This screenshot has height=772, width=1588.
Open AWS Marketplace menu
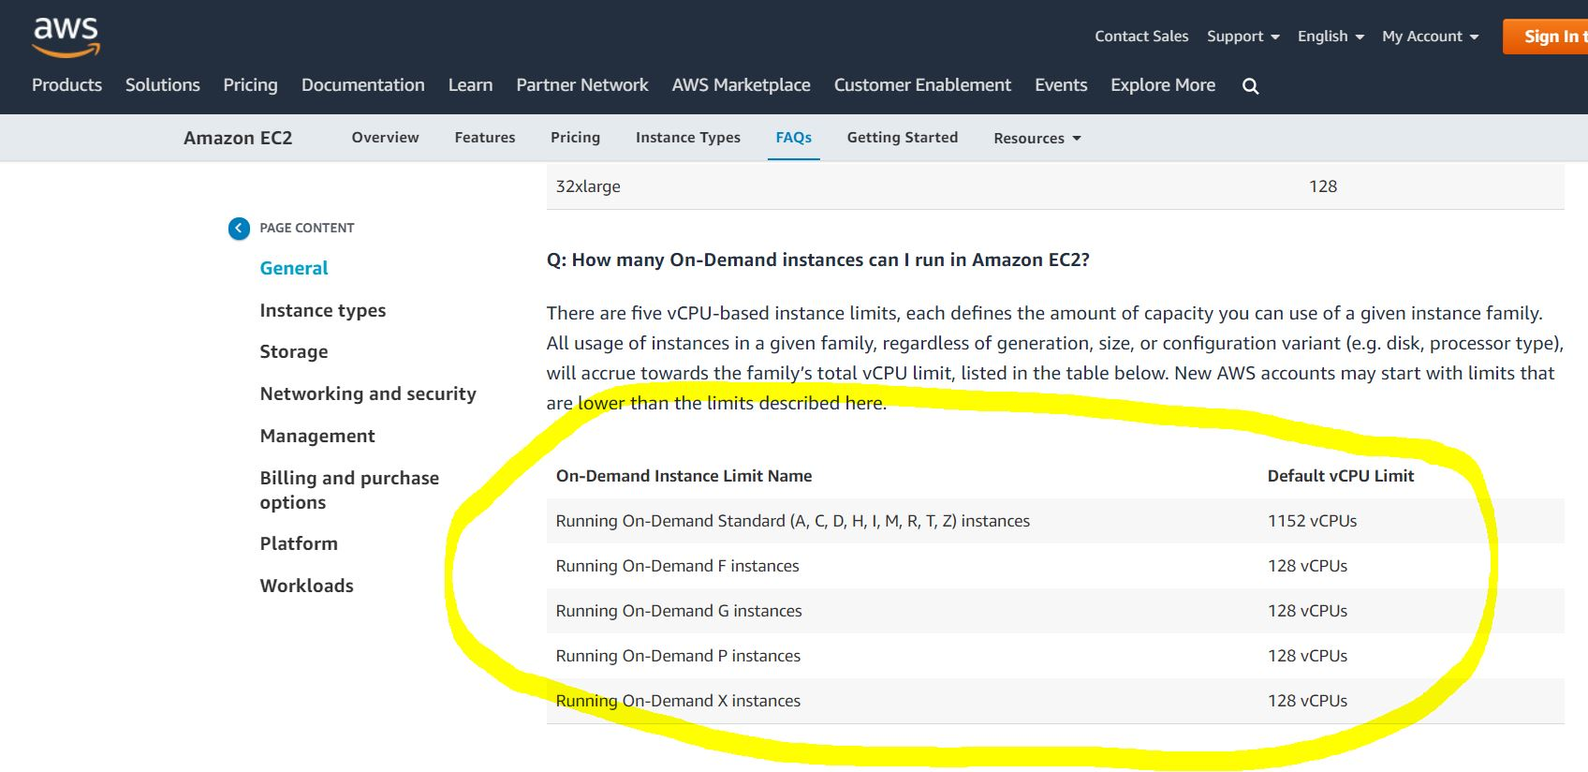[x=741, y=85]
